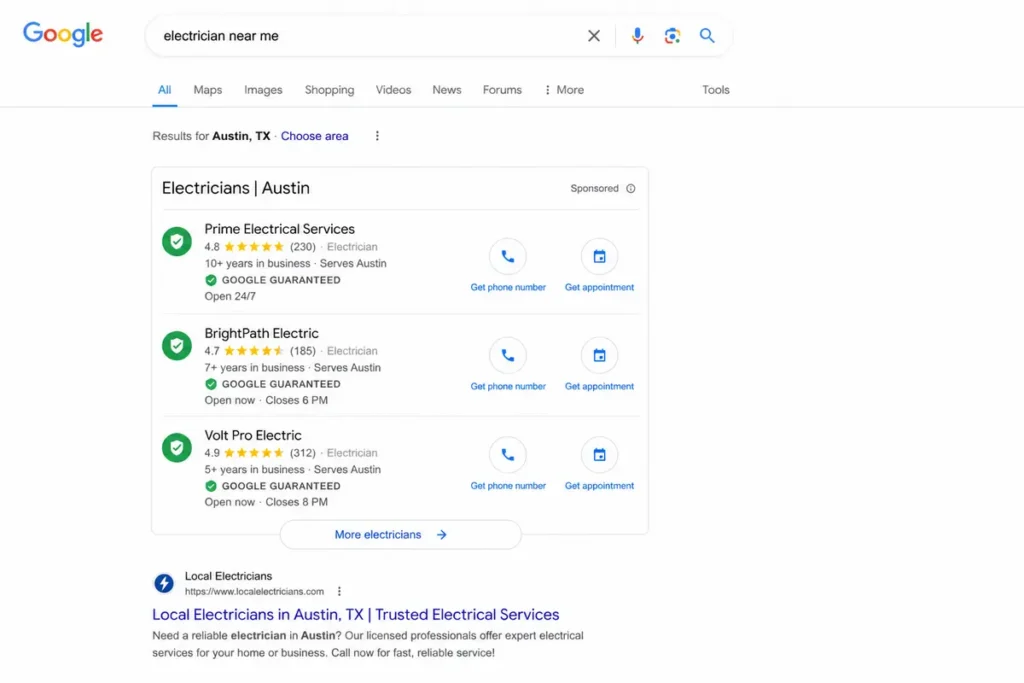Click BrightPath's Google Guaranteed checkmark icon

[211, 384]
